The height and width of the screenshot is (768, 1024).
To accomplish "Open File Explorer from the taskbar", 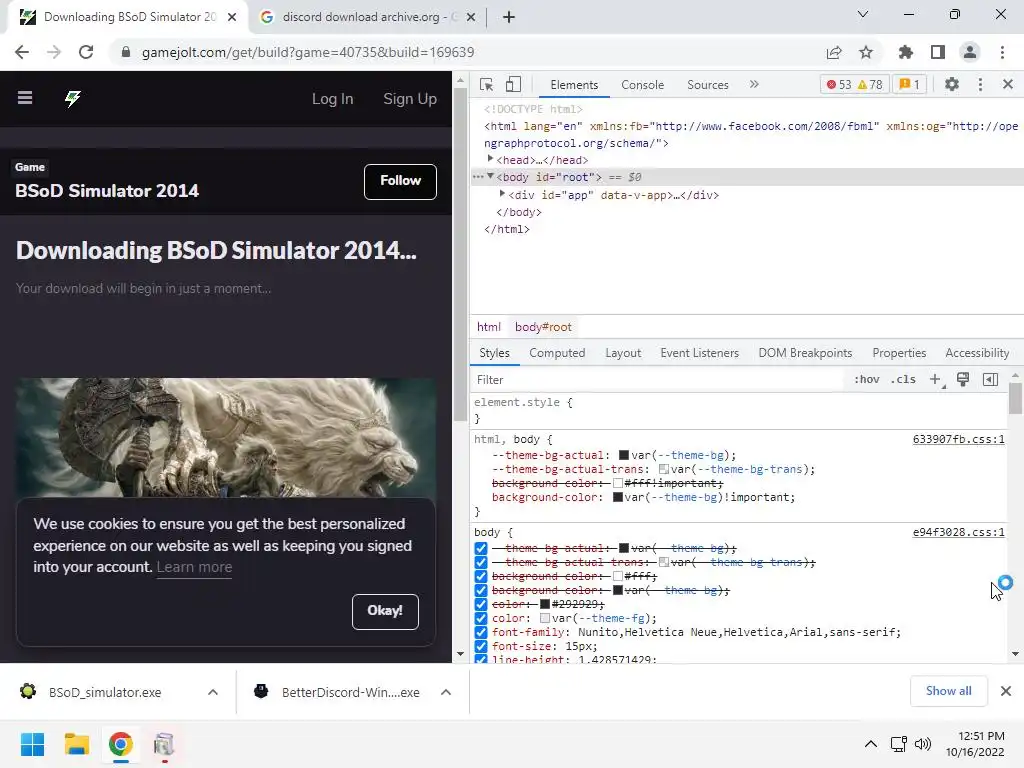I will pos(76,744).
